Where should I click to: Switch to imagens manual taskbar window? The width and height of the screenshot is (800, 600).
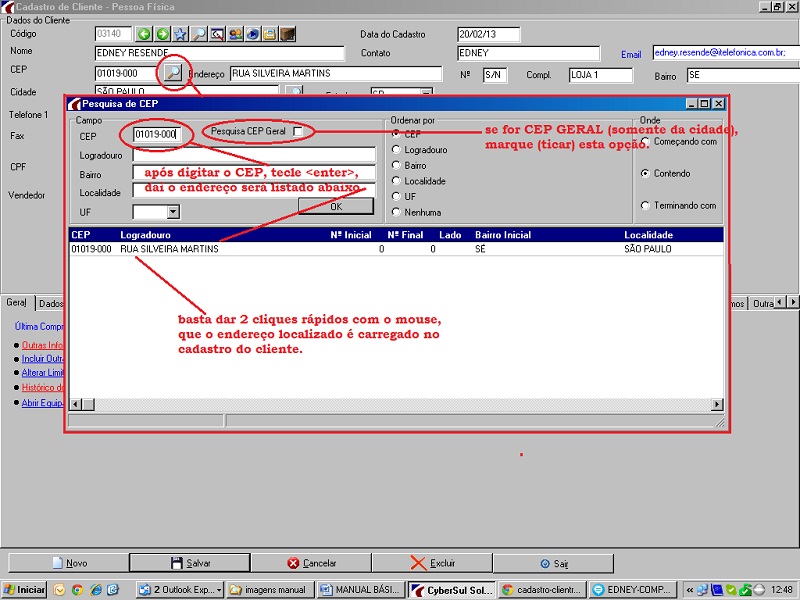(x=270, y=590)
